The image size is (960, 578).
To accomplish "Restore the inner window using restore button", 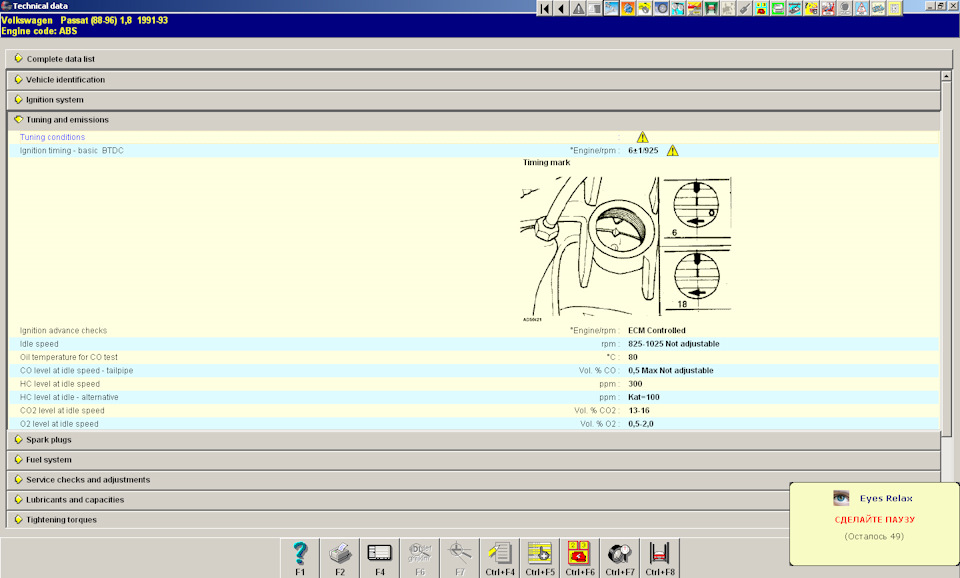I will point(940,6).
